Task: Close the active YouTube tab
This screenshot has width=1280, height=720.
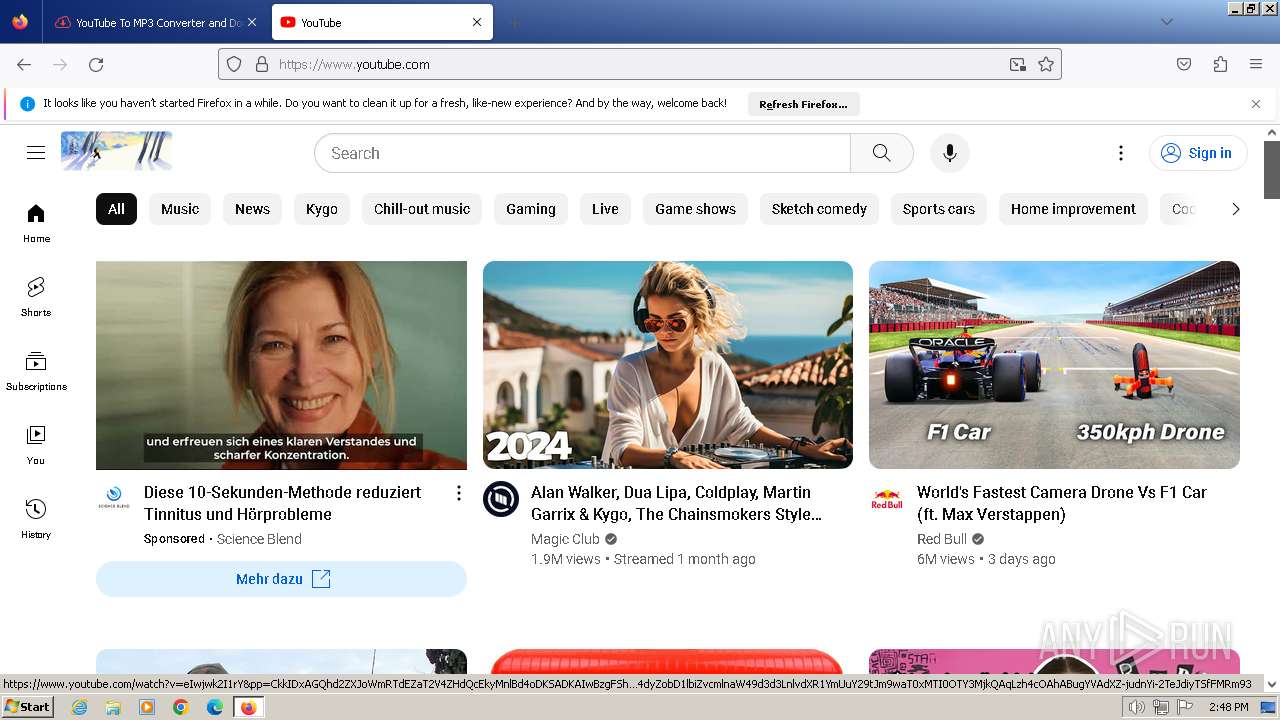Action: click(x=477, y=22)
